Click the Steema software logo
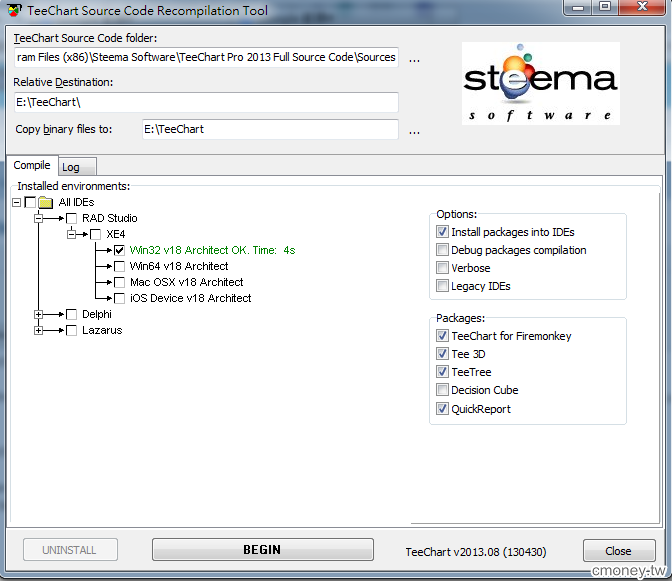This screenshot has height=581, width=672. 540,84
